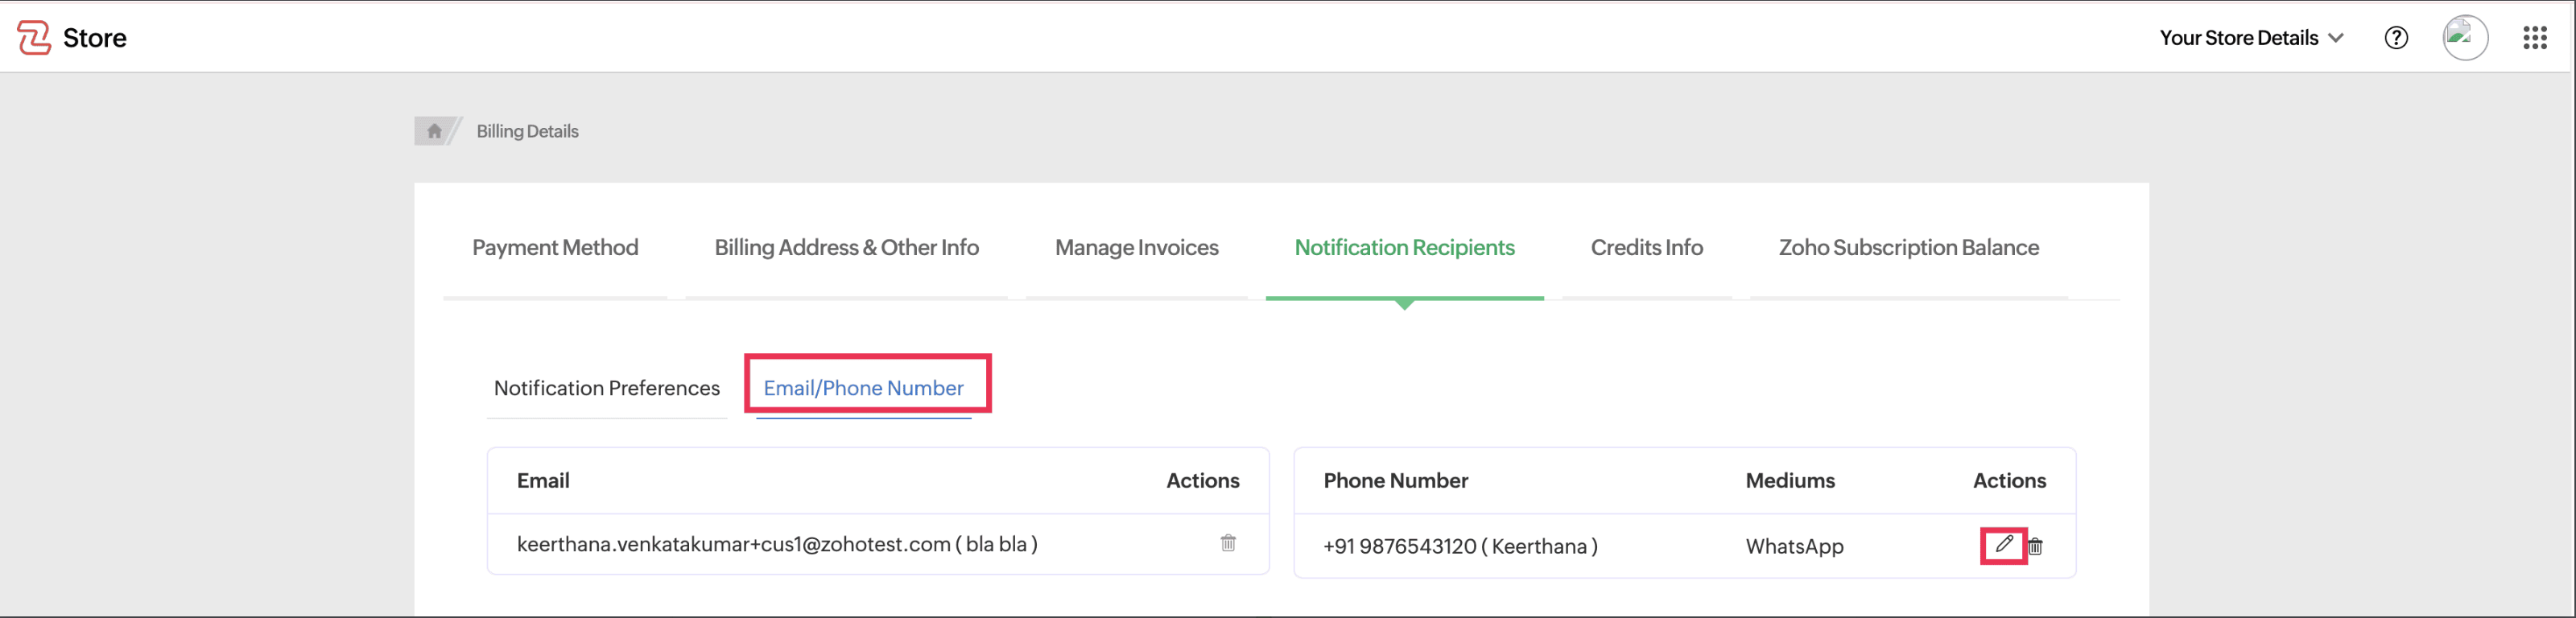
Task: Switch to Notification Preferences sub-tab
Action: [606, 388]
